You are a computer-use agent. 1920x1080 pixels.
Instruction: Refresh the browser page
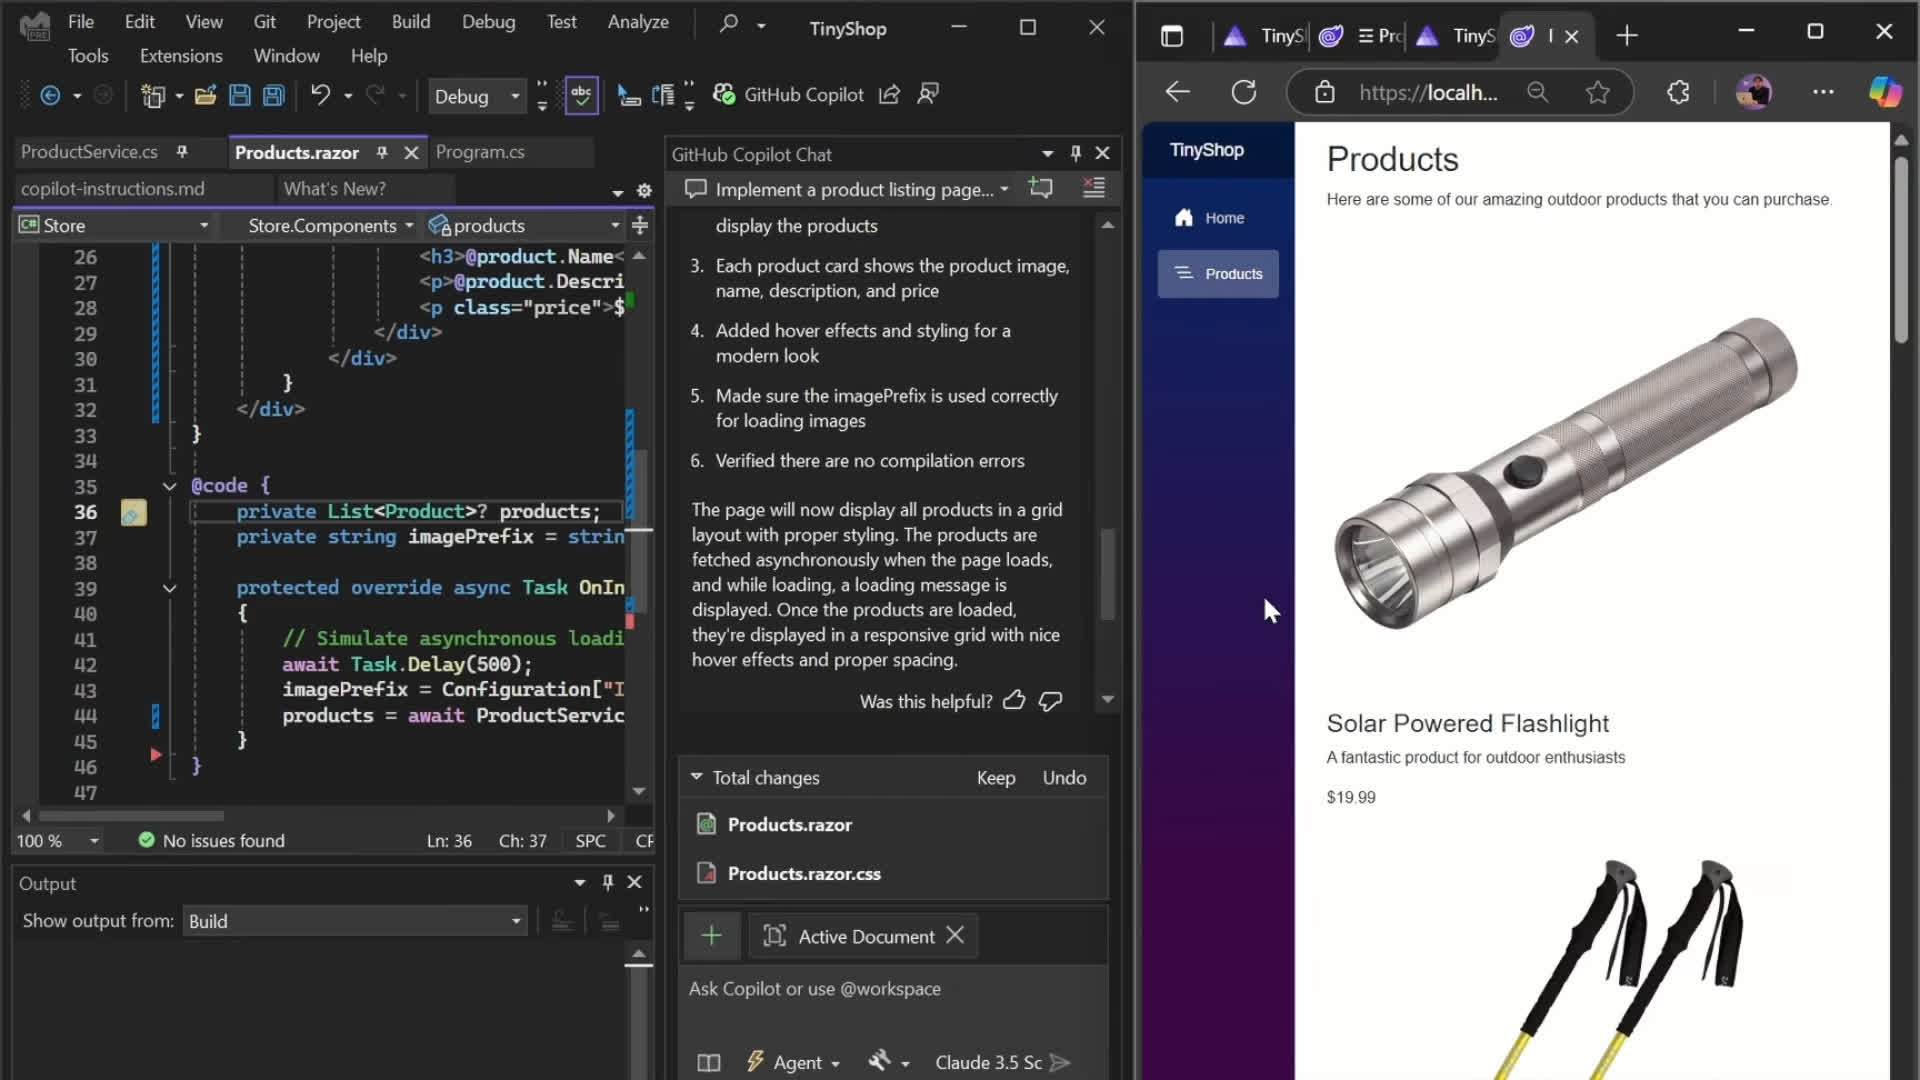pos(1243,93)
